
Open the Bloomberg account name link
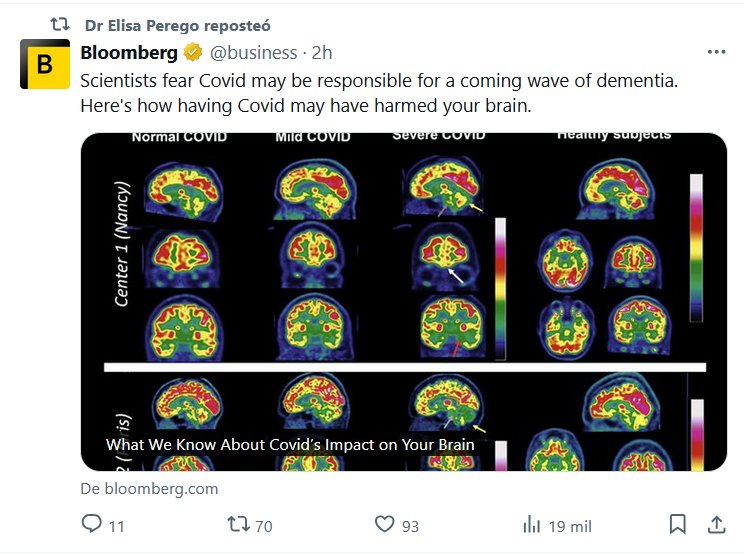coord(129,53)
